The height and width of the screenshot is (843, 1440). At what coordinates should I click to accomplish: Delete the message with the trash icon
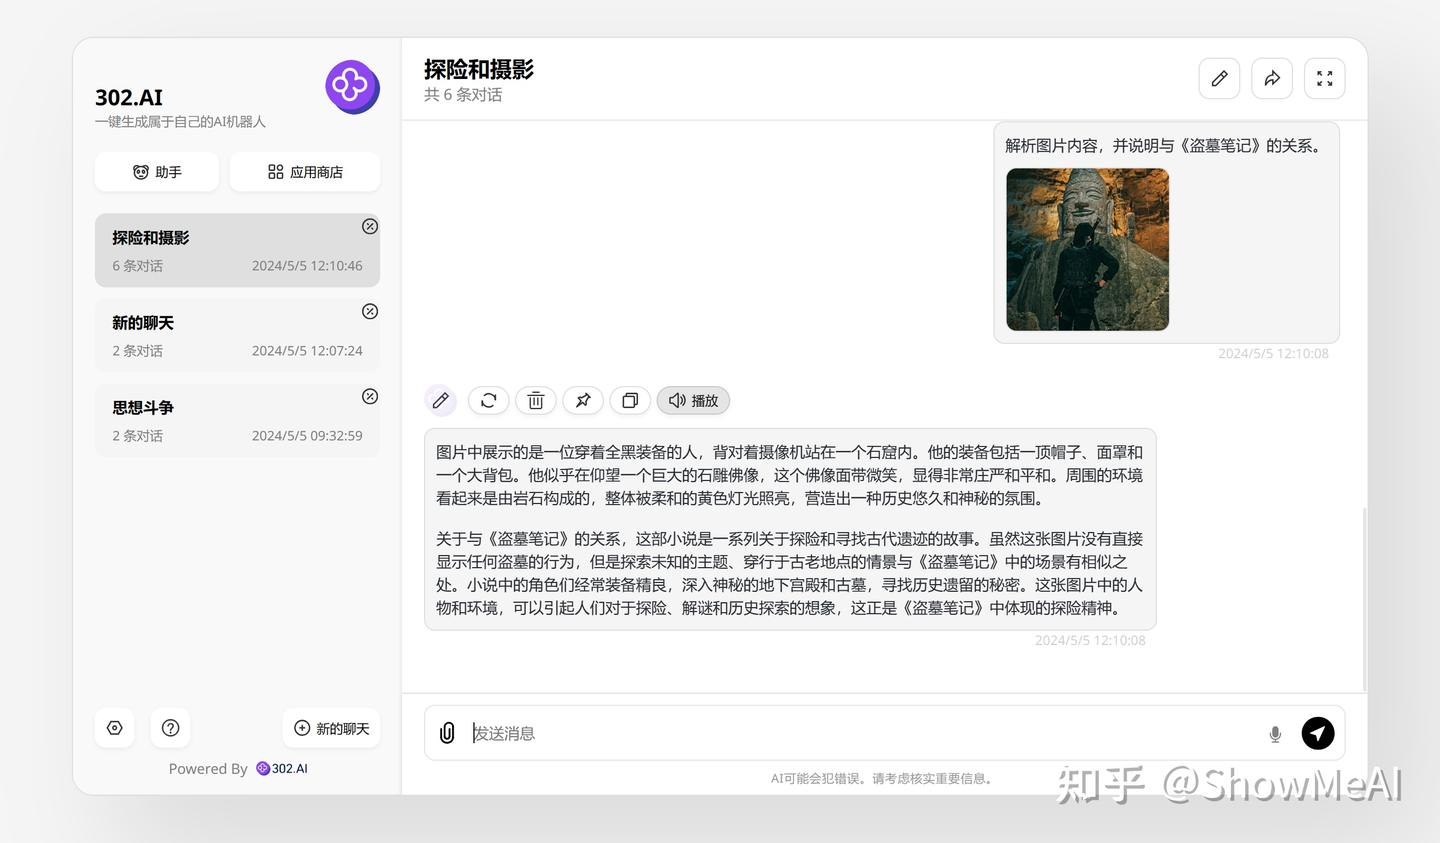pos(535,400)
